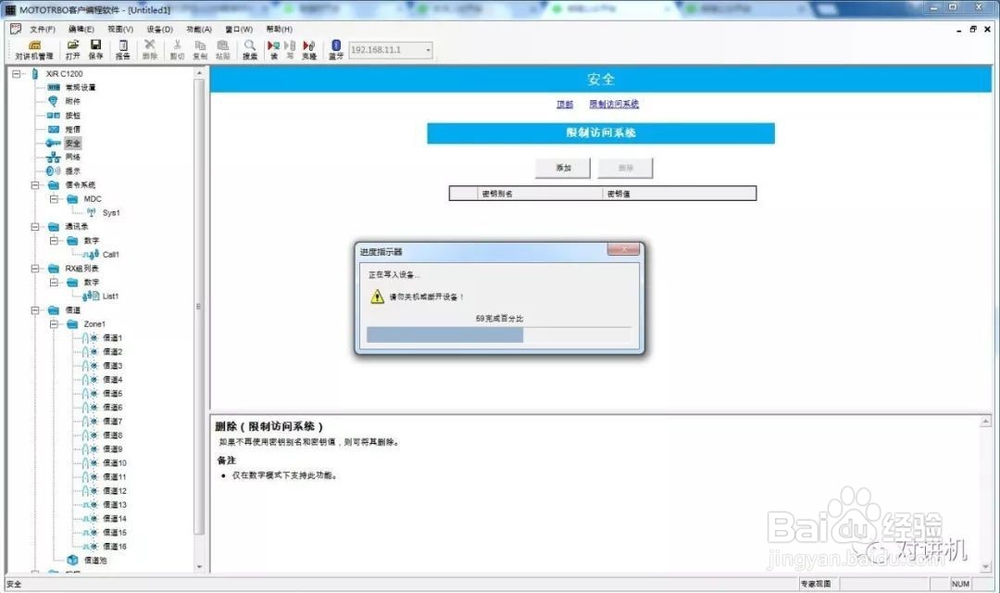Screen dimensions: 1000x593
Task: Open the 帮助(H) menu
Action: click(279, 29)
